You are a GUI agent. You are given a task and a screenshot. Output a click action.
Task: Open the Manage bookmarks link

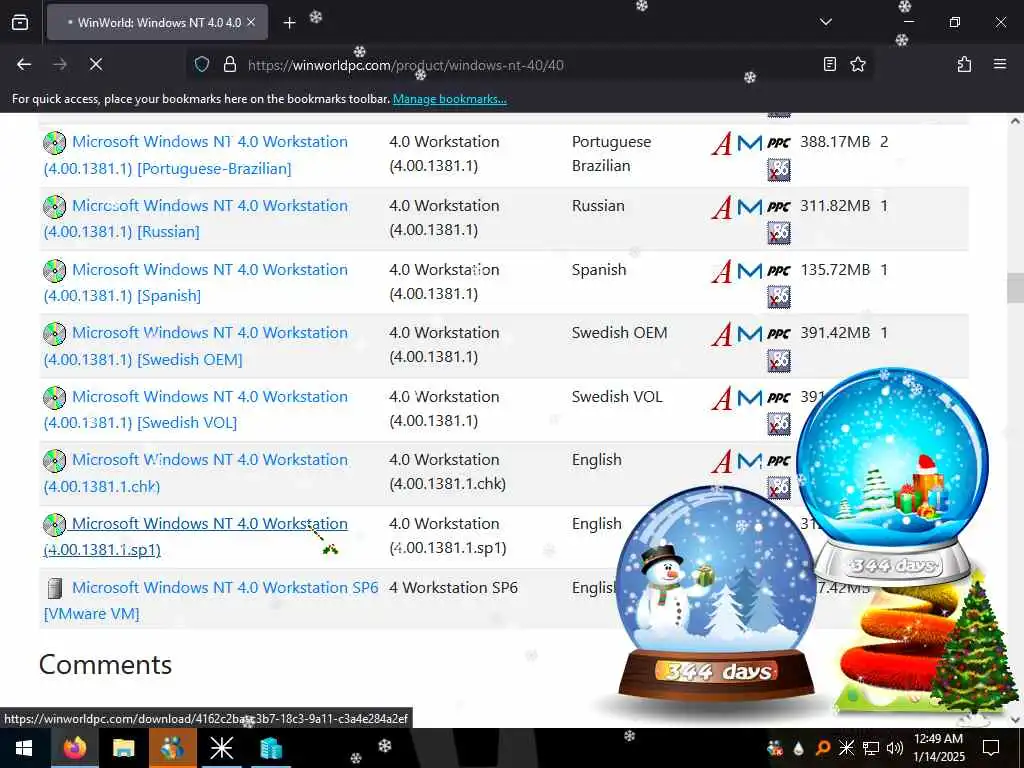pyautogui.click(x=449, y=99)
